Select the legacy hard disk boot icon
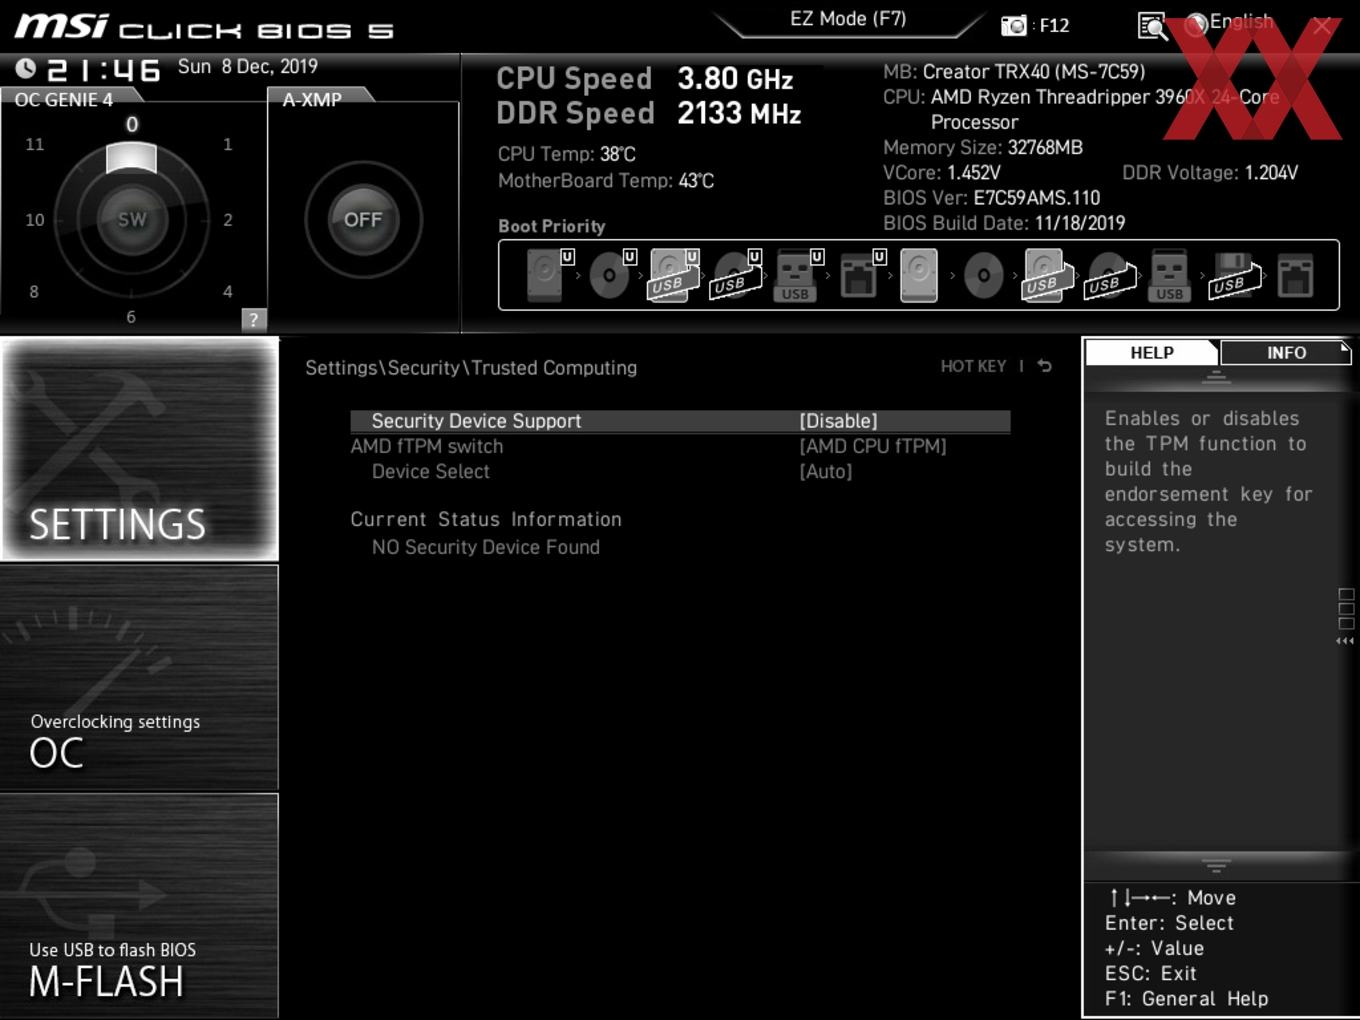The width and height of the screenshot is (1360, 1020). click(x=919, y=274)
